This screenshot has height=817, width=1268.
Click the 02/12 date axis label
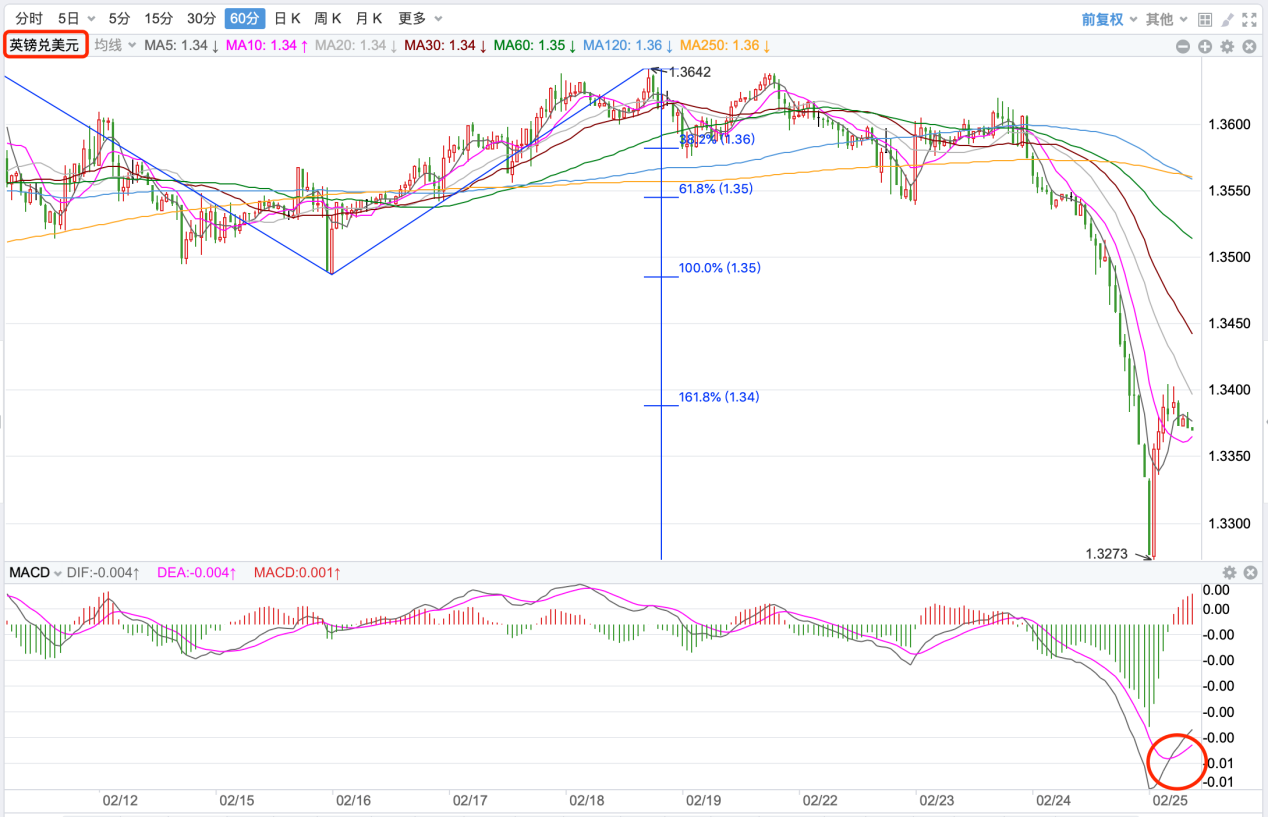pyautogui.click(x=120, y=801)
